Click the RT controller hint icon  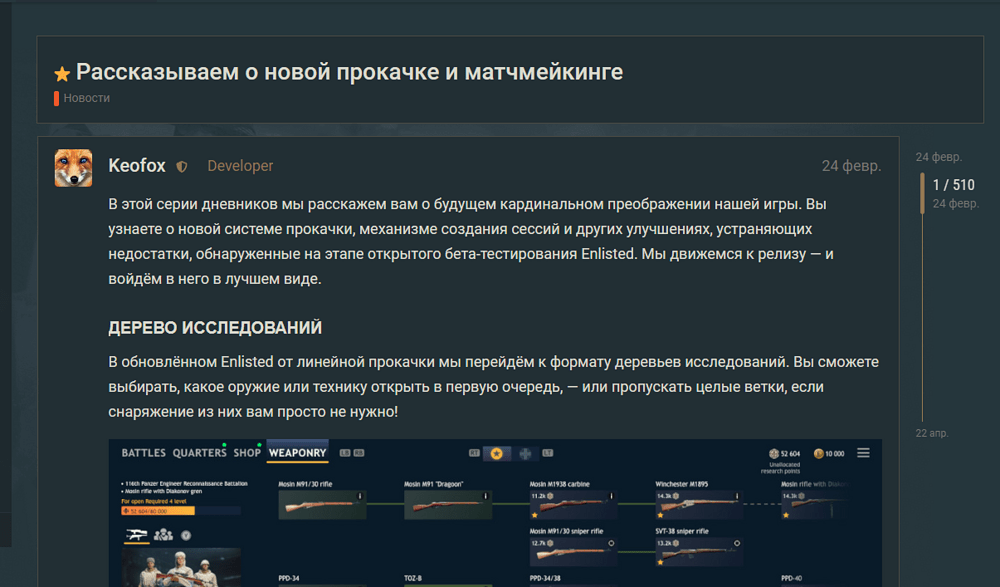474,453
